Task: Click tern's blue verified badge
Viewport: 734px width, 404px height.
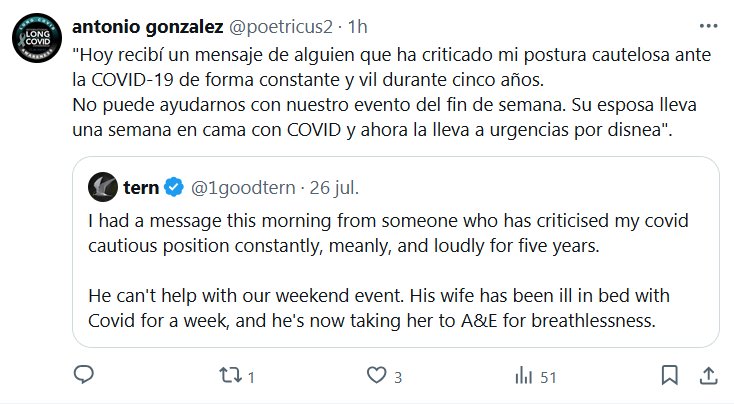Action: click(174, 186)
